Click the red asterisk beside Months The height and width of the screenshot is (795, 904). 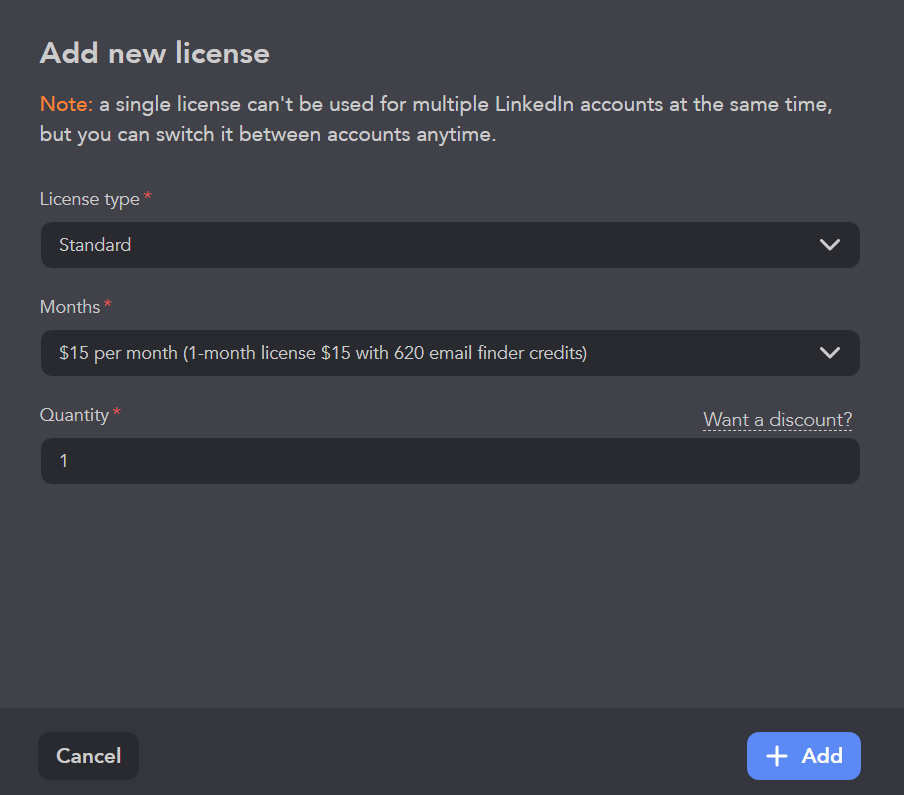(x=106, y=305)
